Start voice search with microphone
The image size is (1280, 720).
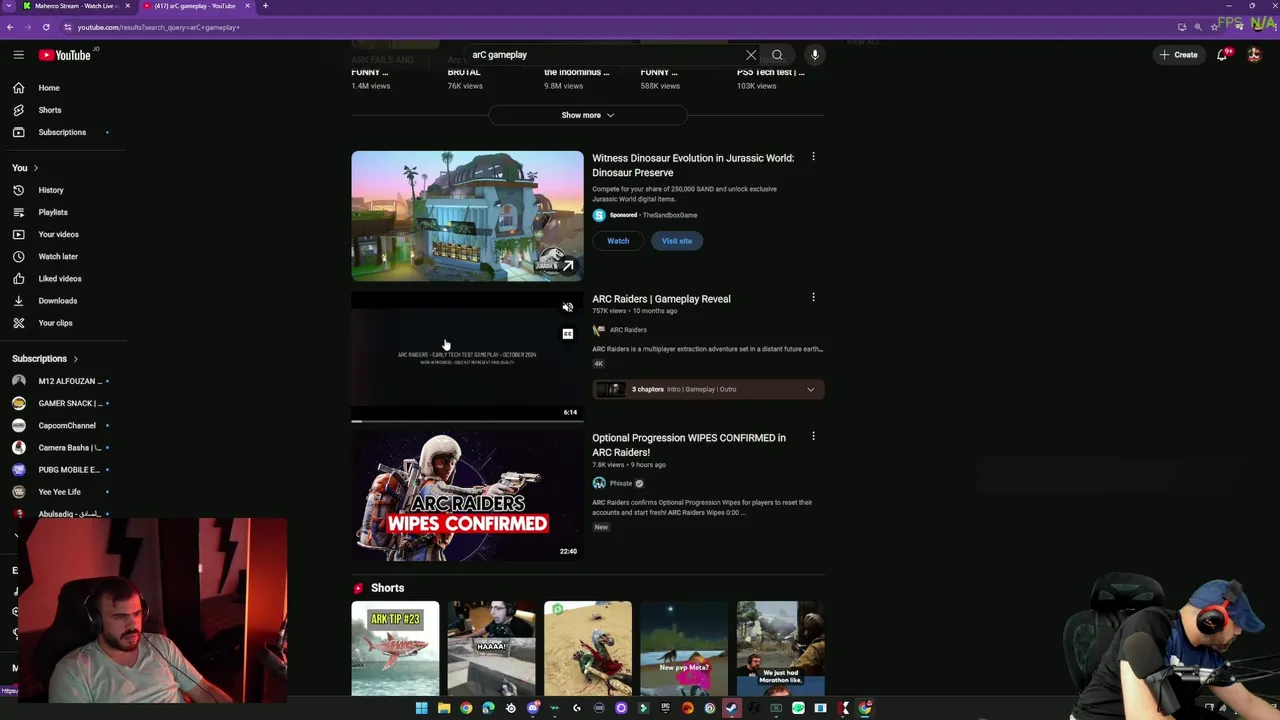815,55
